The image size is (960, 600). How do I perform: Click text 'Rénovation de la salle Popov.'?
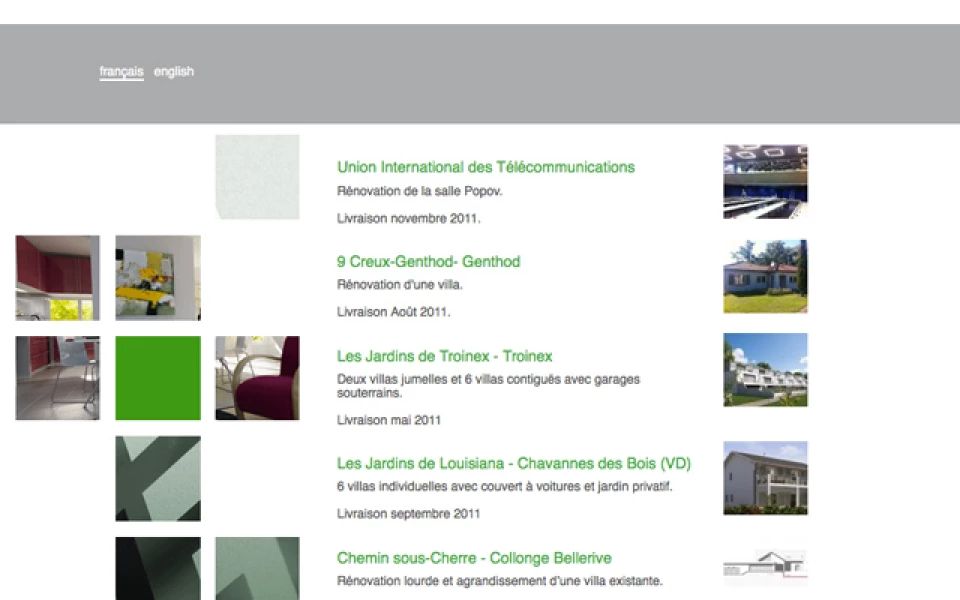[419, 191]
